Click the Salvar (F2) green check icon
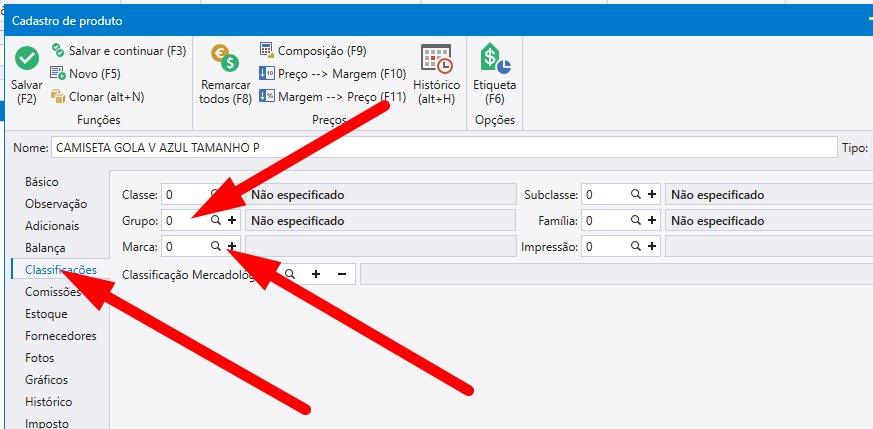Viewport: 873px width, 429px height. [x=27, y=60]
